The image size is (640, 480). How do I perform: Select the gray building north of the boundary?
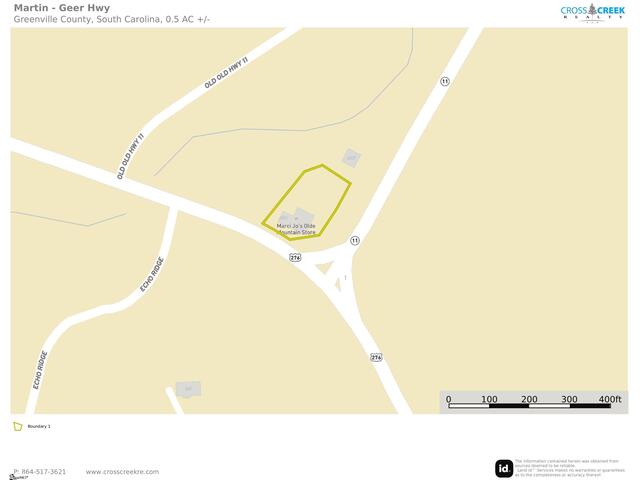click(351, 158)
